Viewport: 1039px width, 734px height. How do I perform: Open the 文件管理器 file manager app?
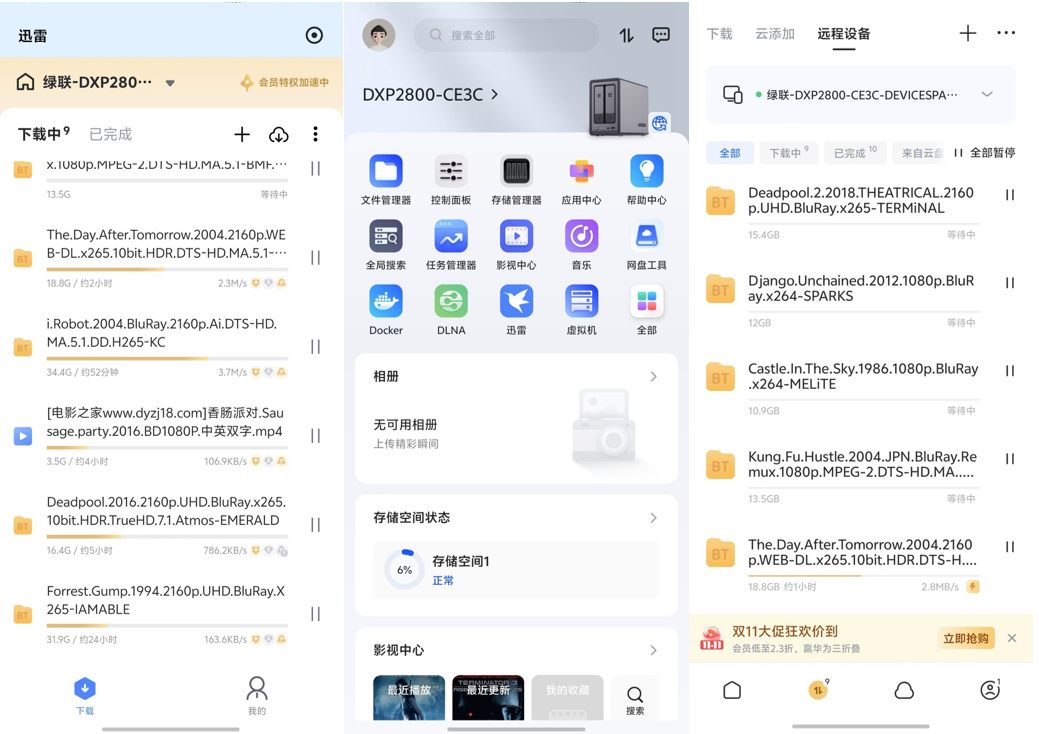[x=386, y=172]
